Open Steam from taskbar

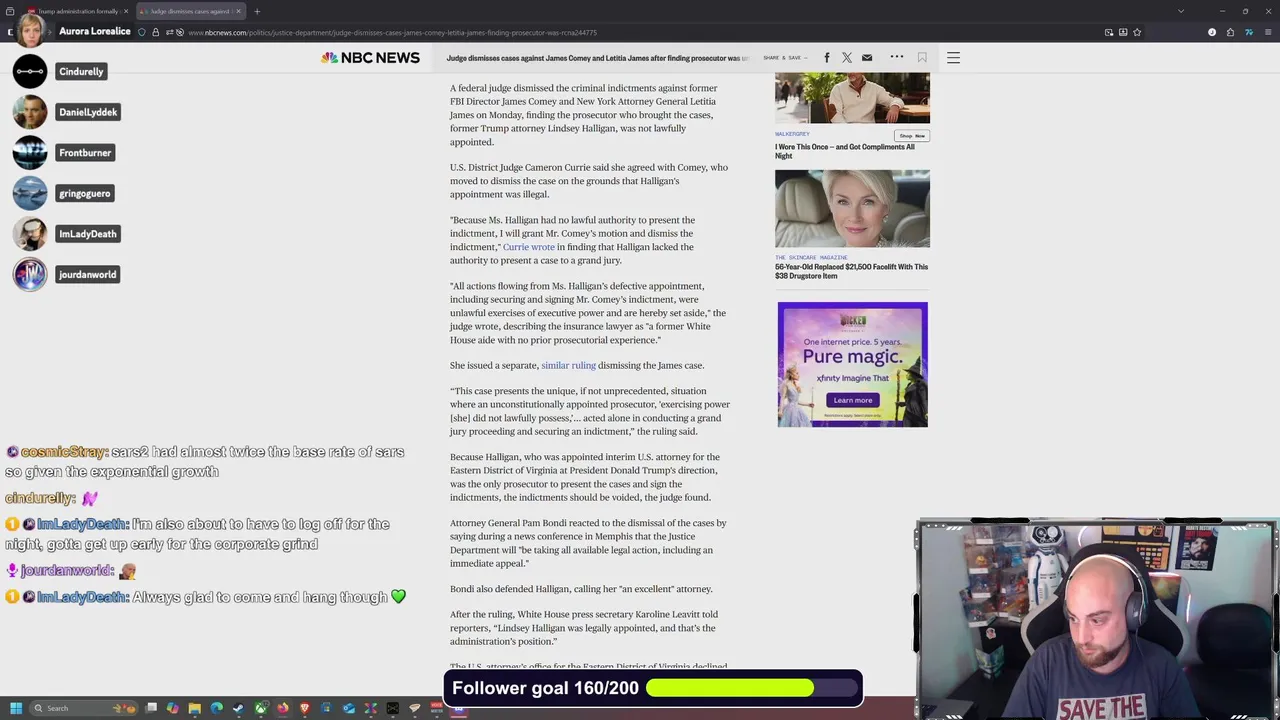[x=238, y=708]
